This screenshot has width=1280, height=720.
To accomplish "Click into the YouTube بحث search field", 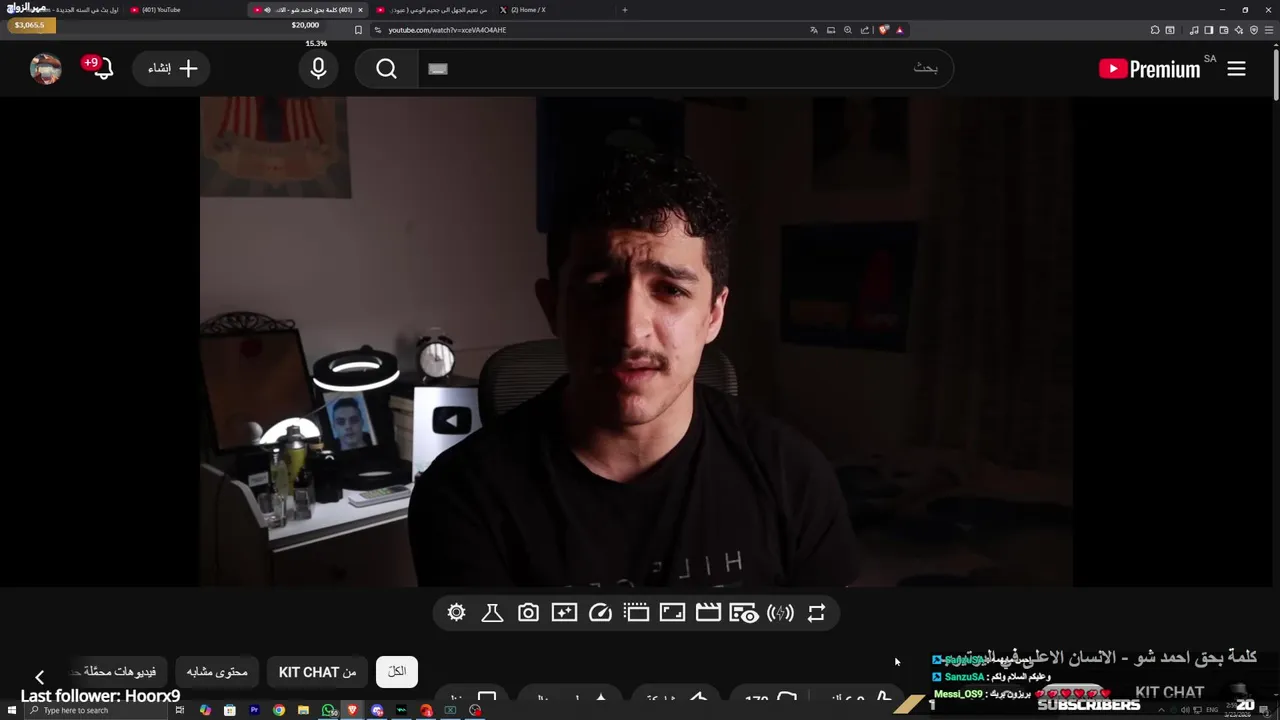I will pyautogui.click(x=685, y=68).
